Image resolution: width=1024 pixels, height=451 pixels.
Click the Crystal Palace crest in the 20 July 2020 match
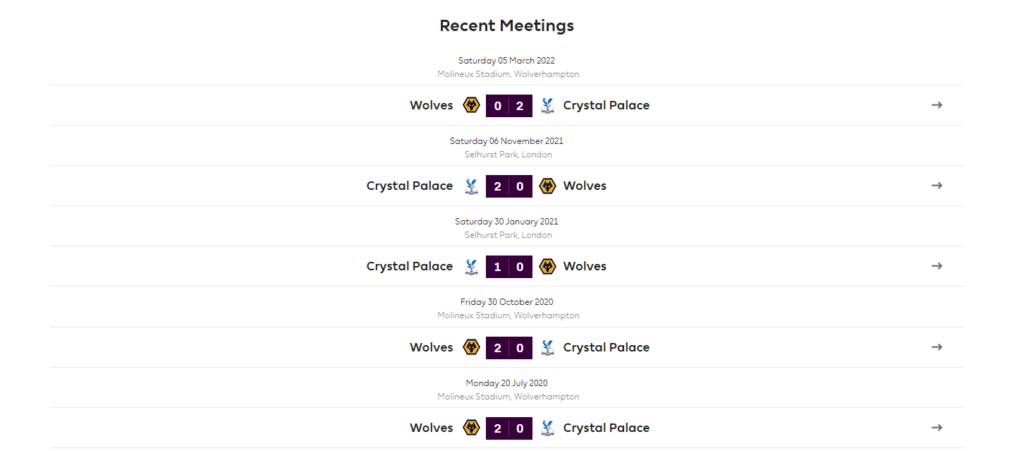[x=547, y=428]
